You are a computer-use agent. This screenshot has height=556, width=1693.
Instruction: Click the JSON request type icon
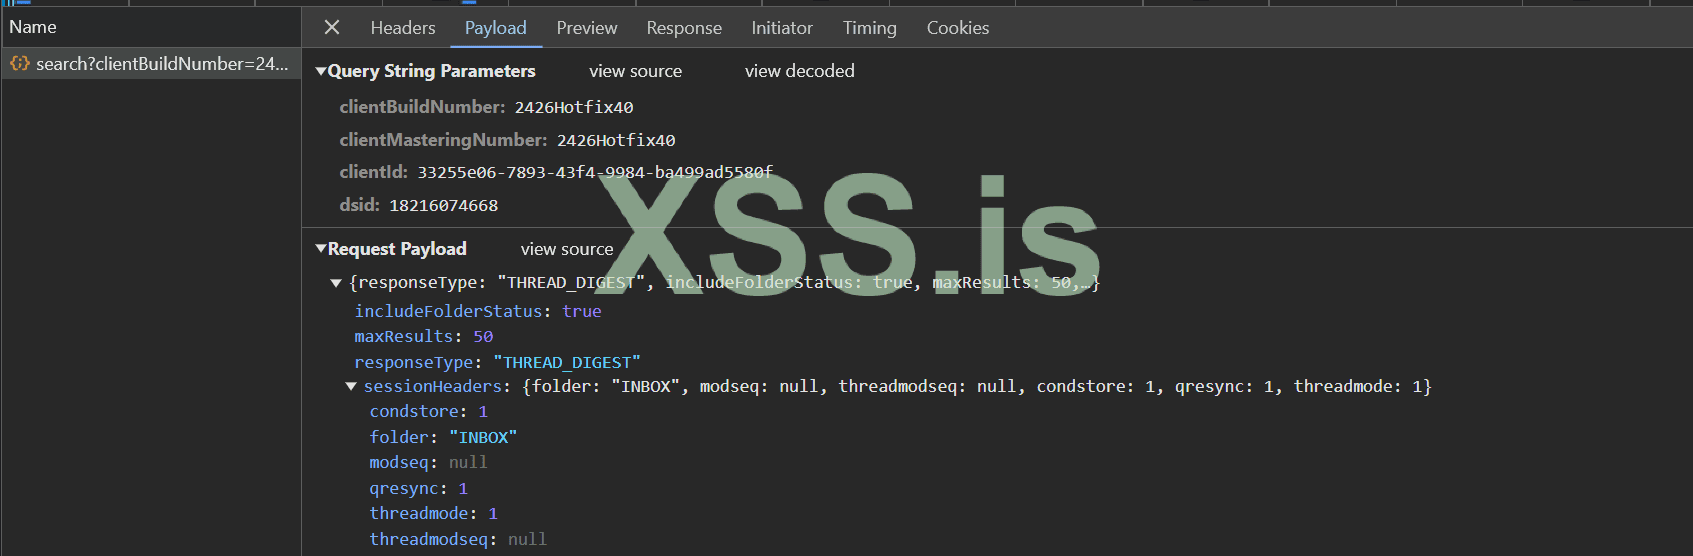click(20, 64)
